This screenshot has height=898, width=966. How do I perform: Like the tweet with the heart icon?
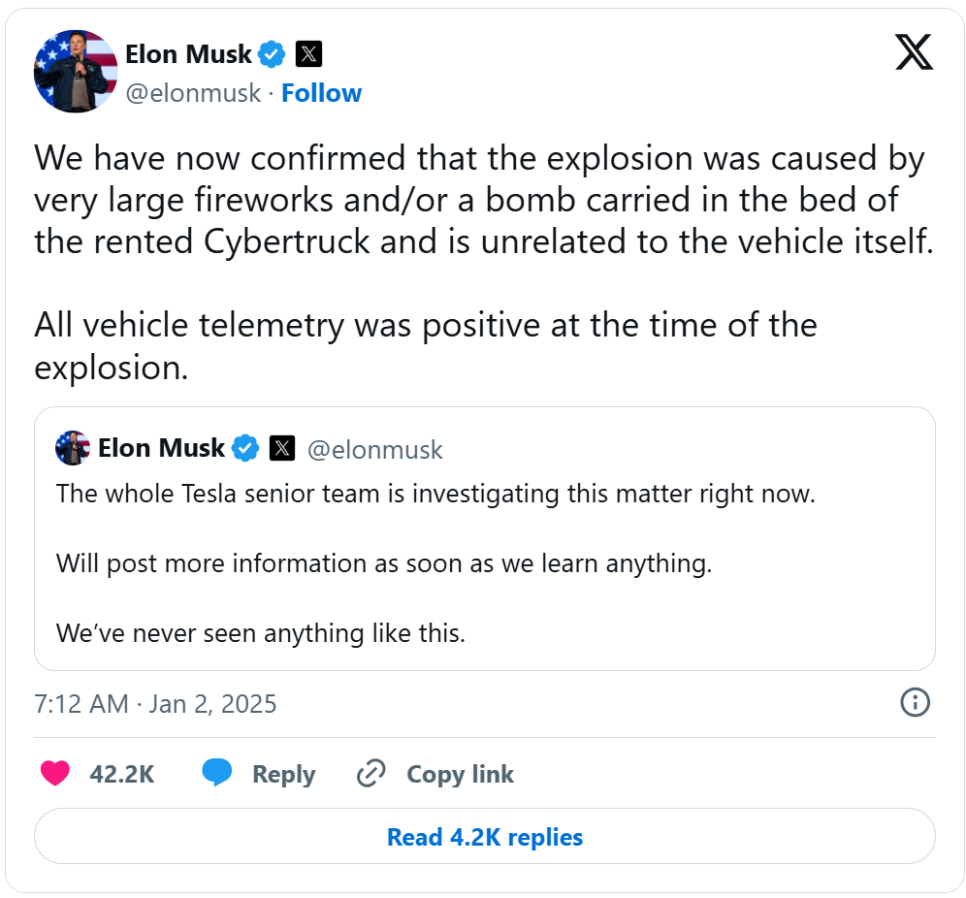[x=55, y=774]
